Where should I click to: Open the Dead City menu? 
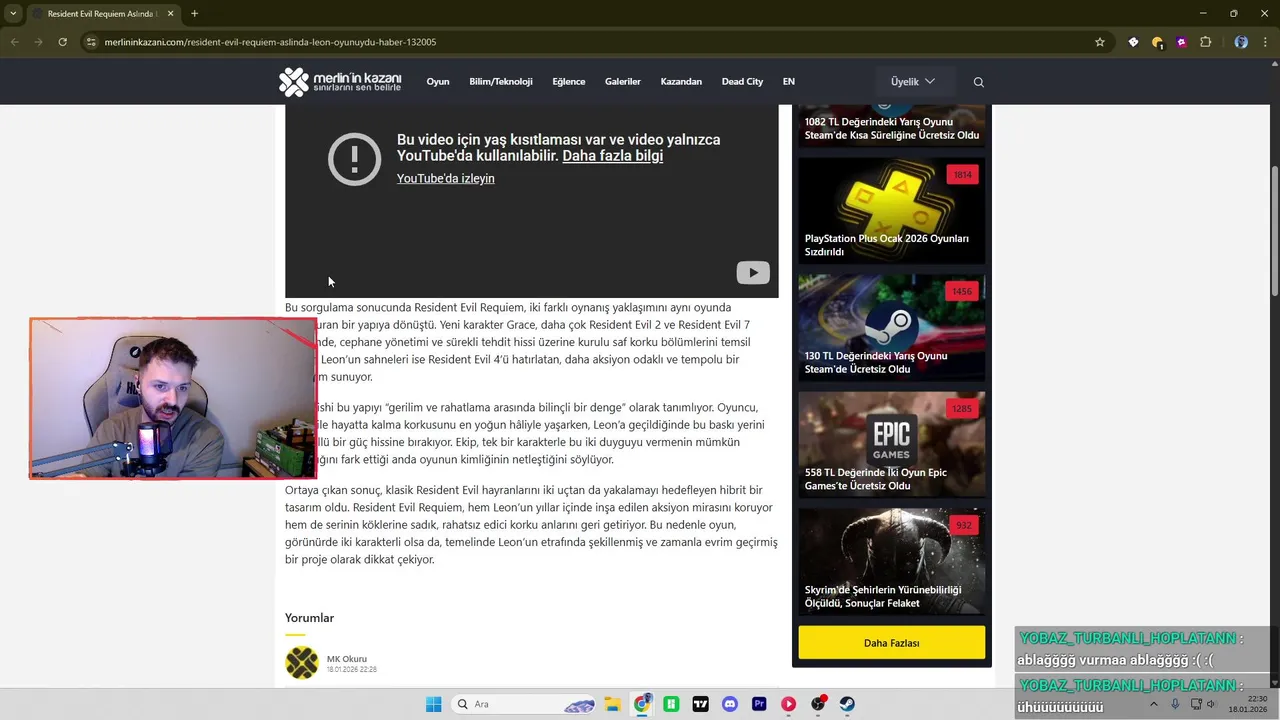[742, 82]
